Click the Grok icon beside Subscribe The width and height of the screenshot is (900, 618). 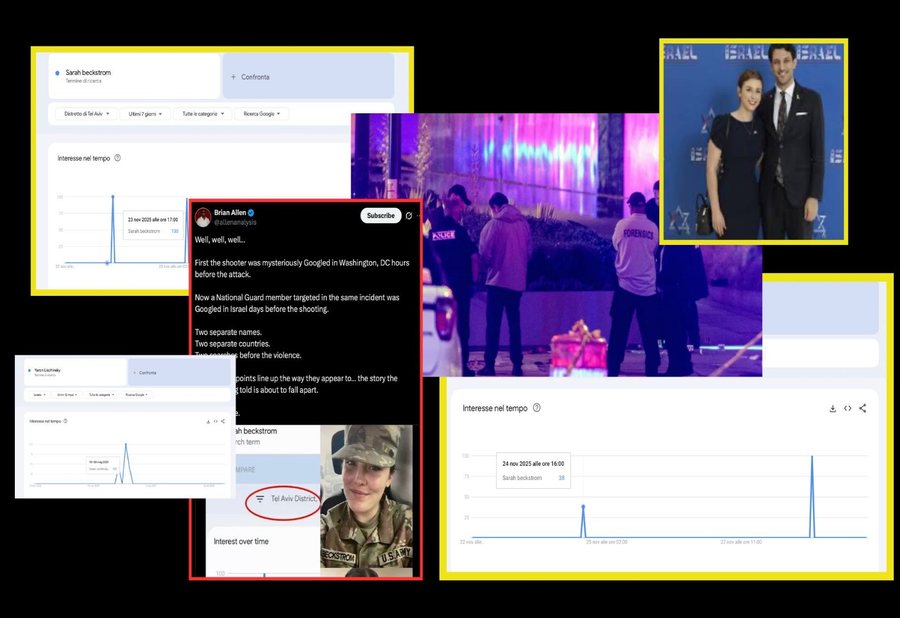[x=408, y=216]
